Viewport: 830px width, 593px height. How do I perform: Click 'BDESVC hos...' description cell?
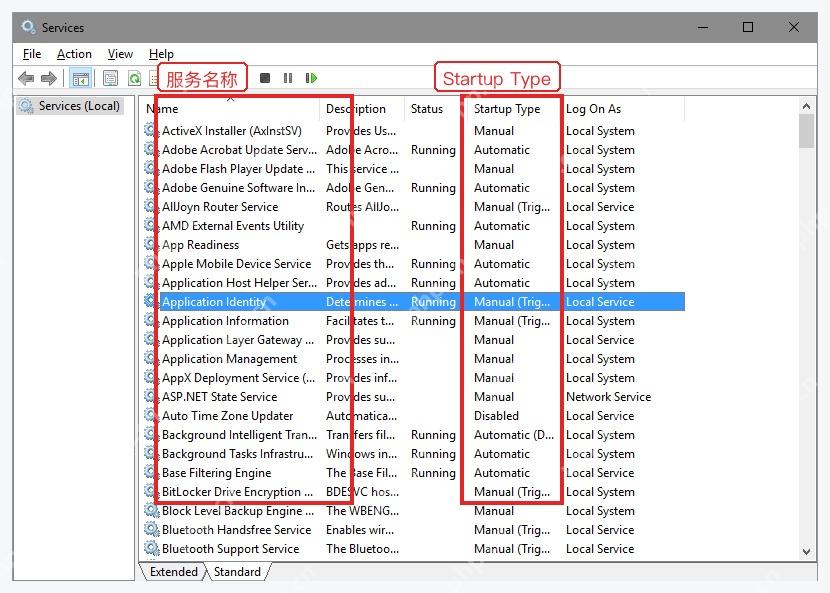pos(362,492)
